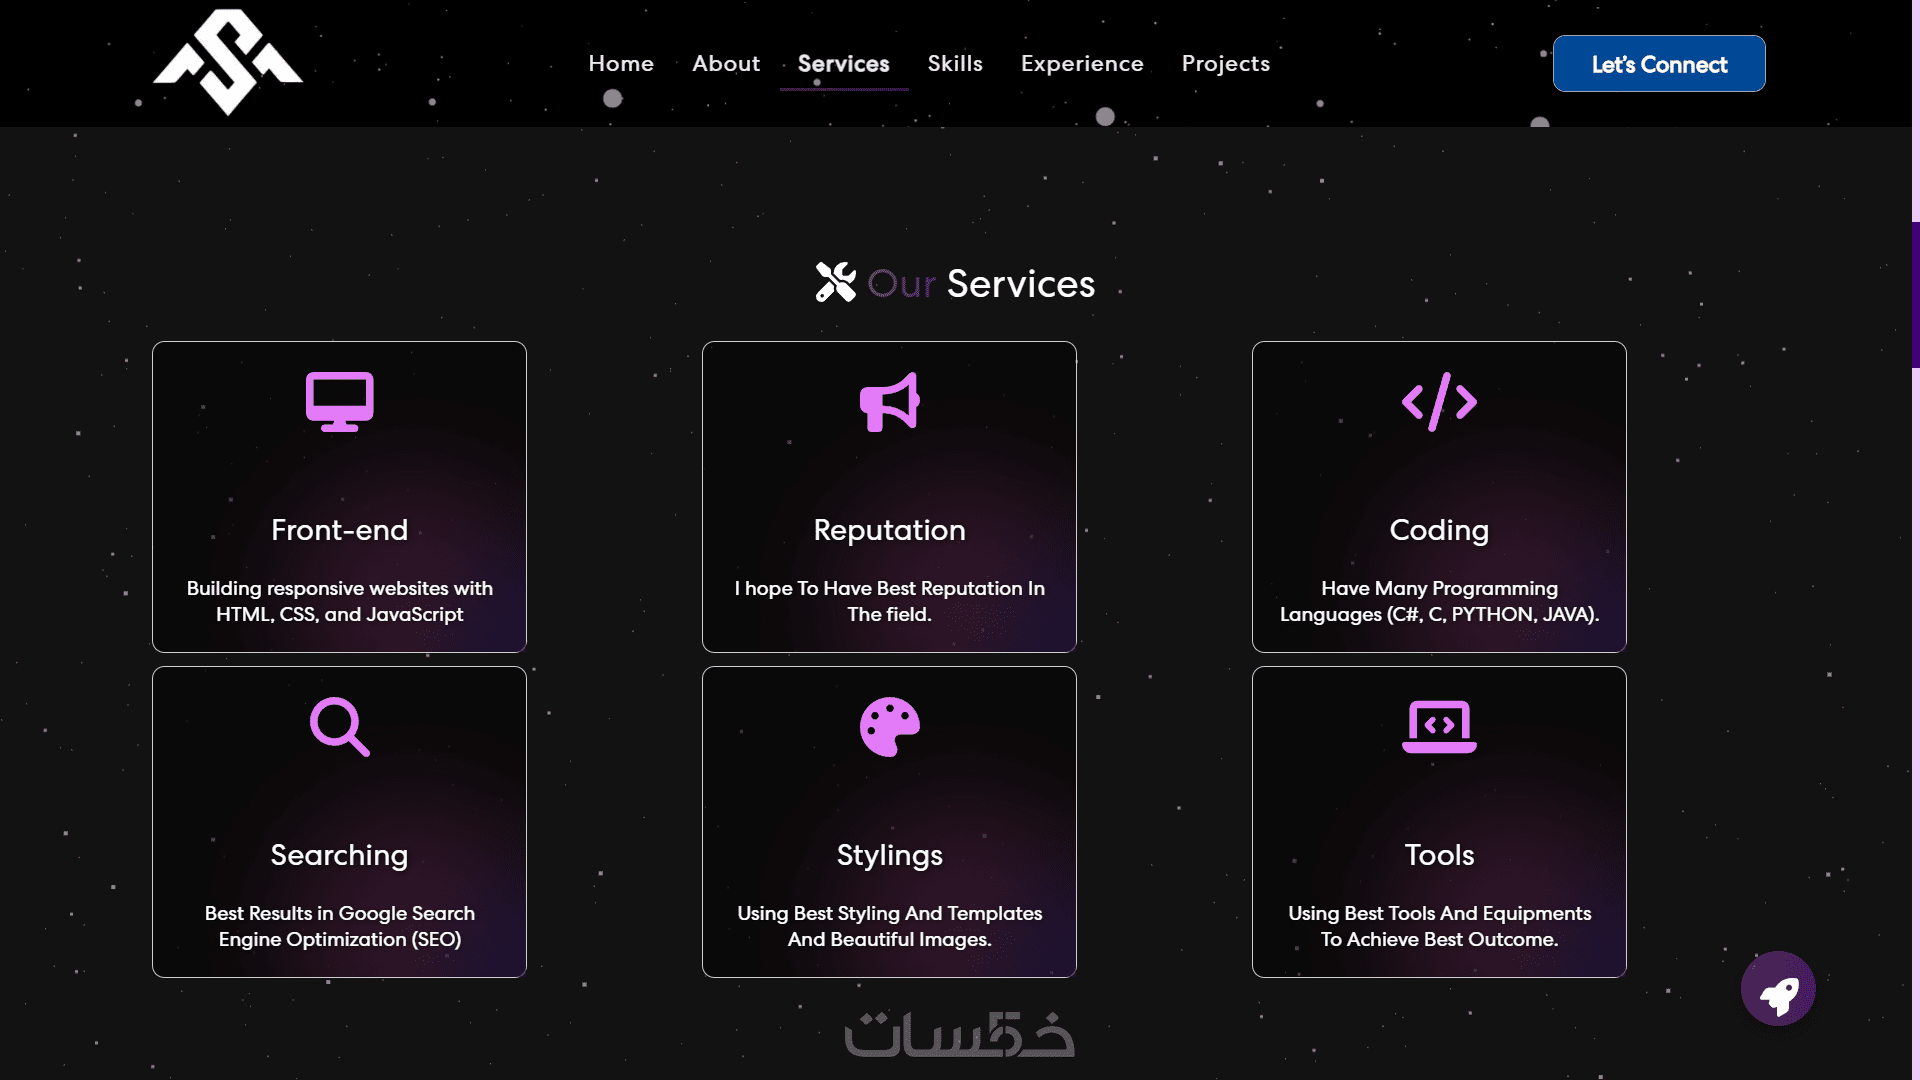The width and height of the screenshot is (1920, 1080).
Task: Go to the About section
Action: pos(726,63)
